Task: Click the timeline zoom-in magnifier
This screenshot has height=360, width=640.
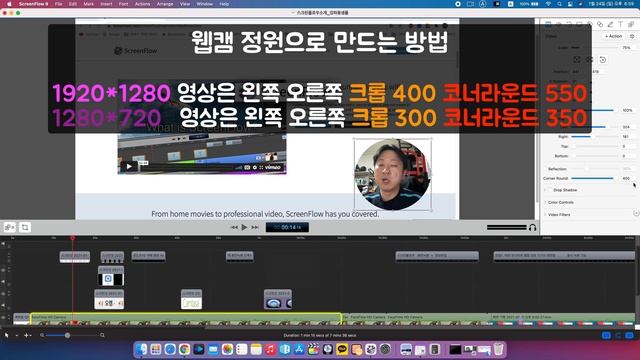Action: (x=102, y=335)
